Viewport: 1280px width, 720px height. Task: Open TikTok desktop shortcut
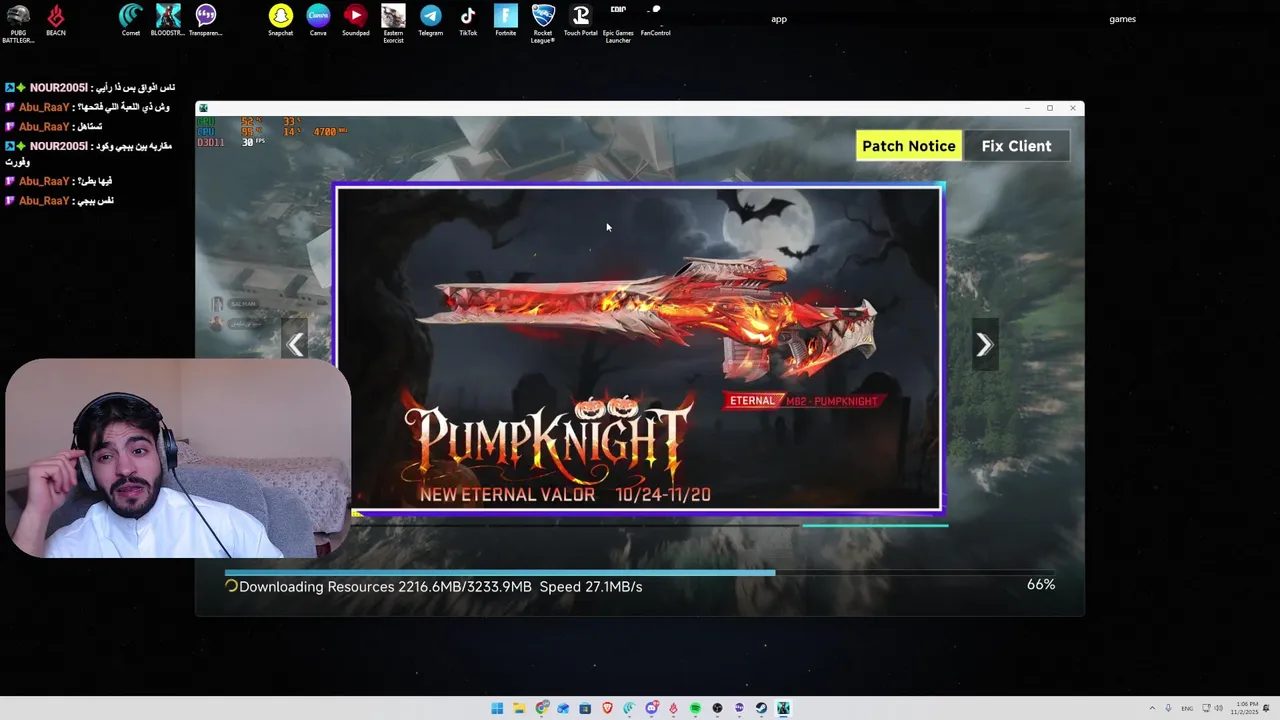(x=468, y=21)
